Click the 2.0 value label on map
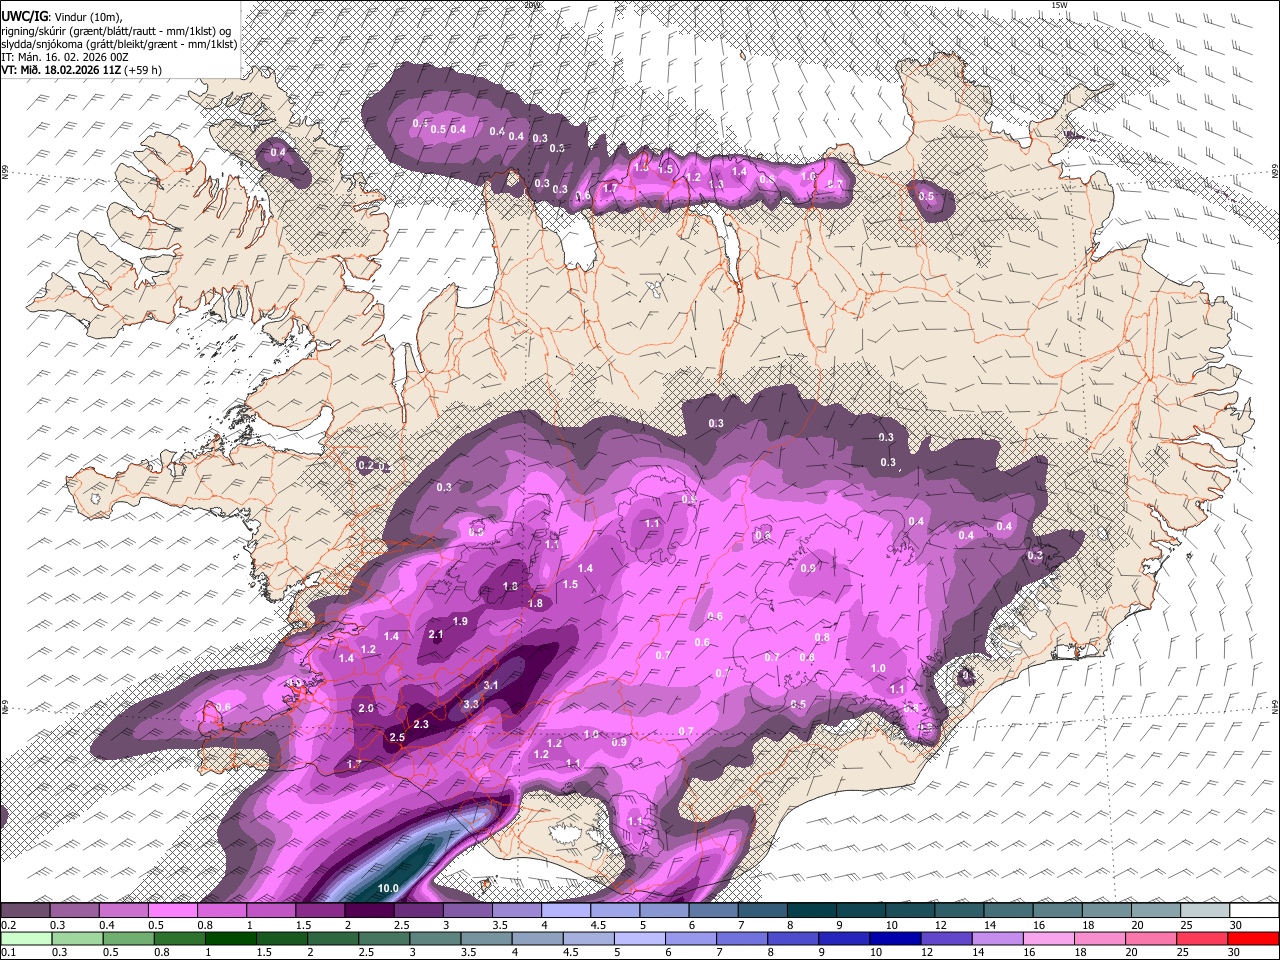1280x960 pixels. 366,708
